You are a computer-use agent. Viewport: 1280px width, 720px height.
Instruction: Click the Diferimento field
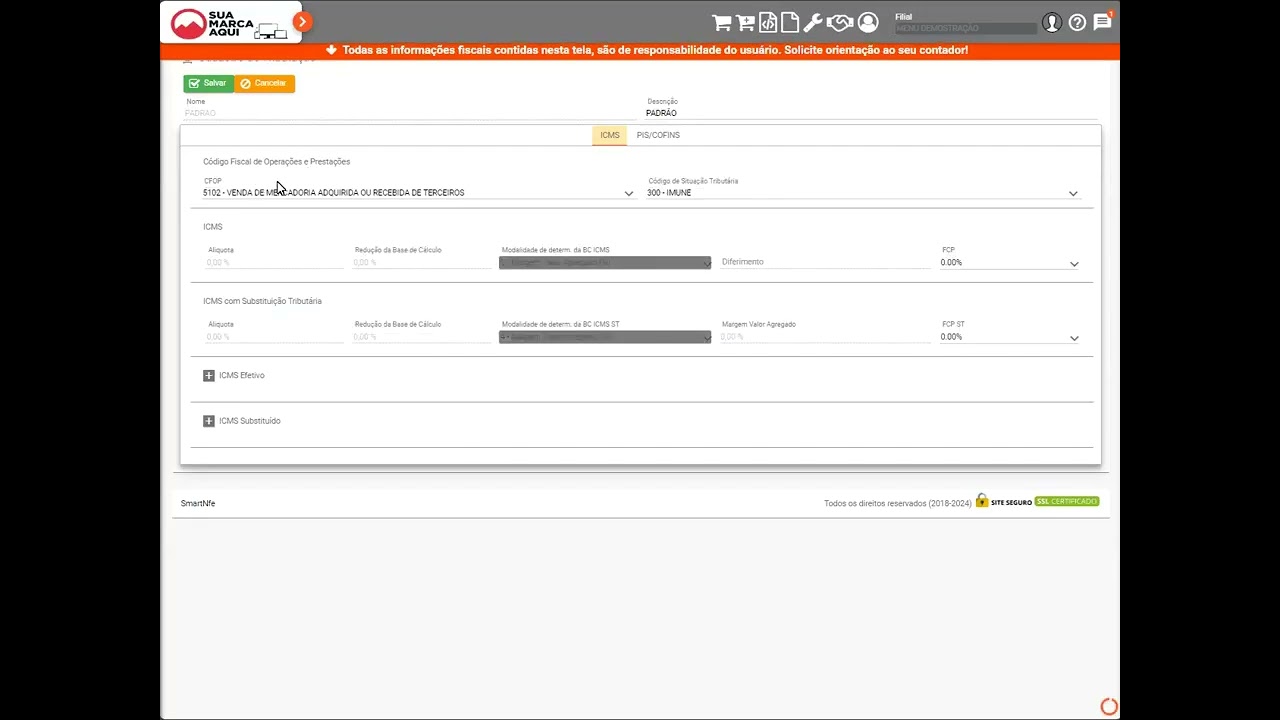(x=825, y=262)
